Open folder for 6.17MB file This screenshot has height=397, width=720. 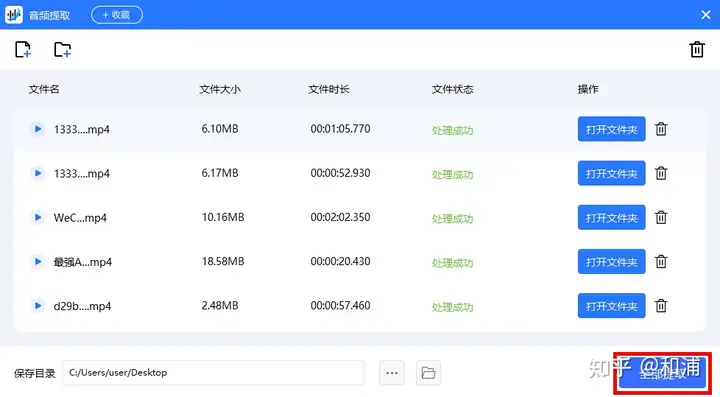611,173
